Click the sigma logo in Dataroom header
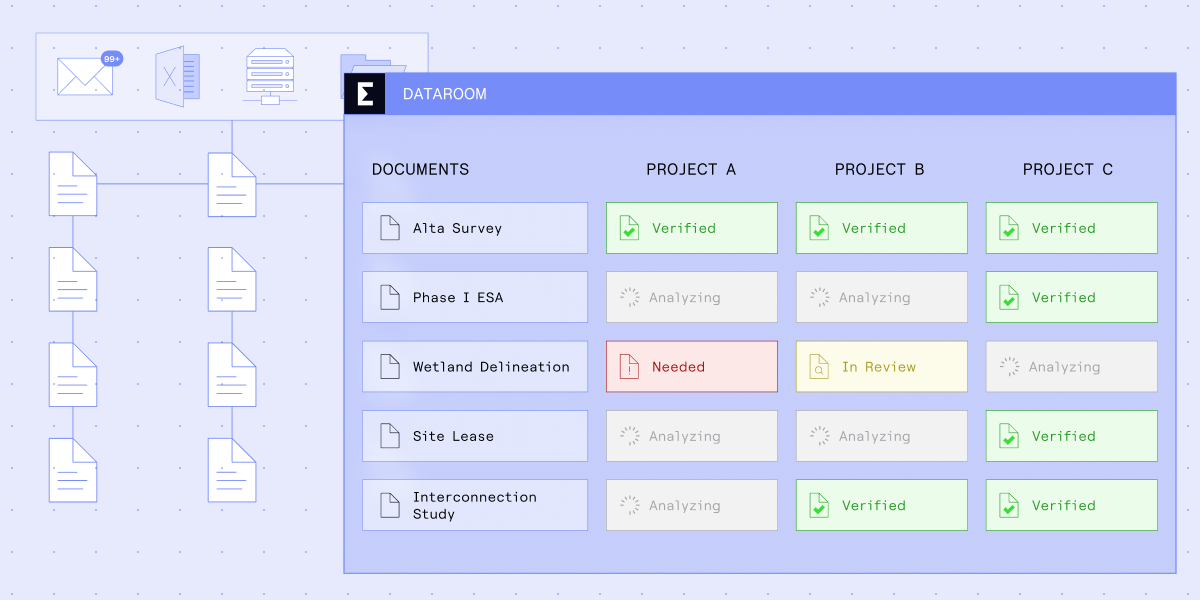This screenshot has width=1200, height=600. tap(365, 94)
